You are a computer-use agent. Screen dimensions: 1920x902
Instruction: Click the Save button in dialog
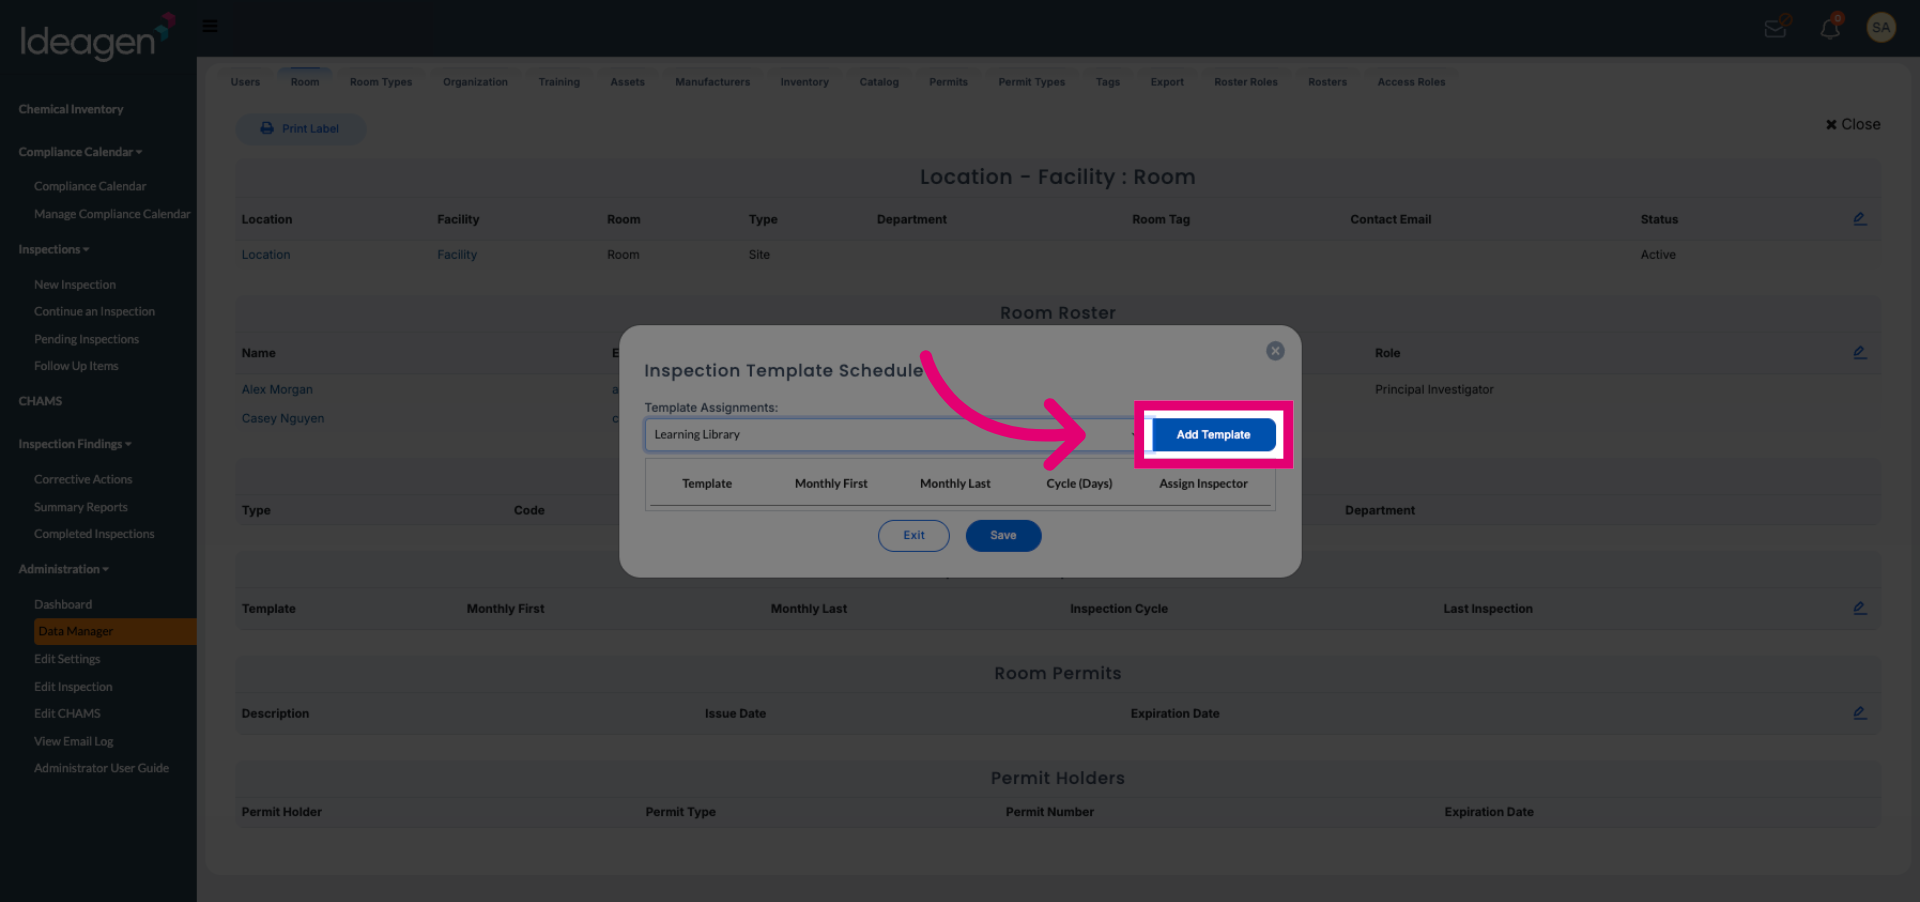coord(1003,536)
